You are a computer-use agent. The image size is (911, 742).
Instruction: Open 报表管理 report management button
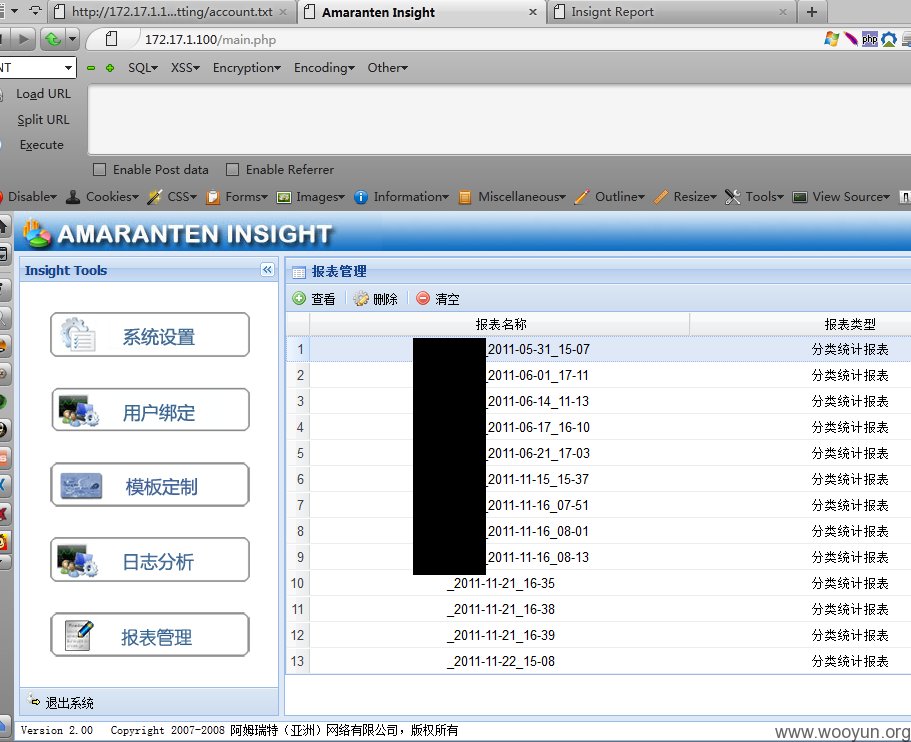150,635
